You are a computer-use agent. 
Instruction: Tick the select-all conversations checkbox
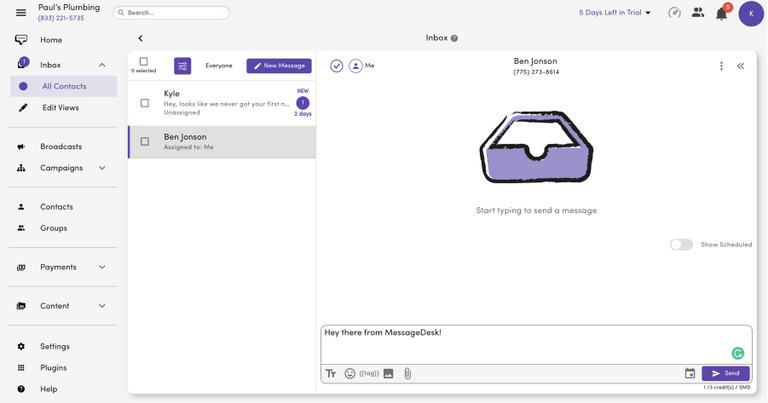(x=144, y=61)
